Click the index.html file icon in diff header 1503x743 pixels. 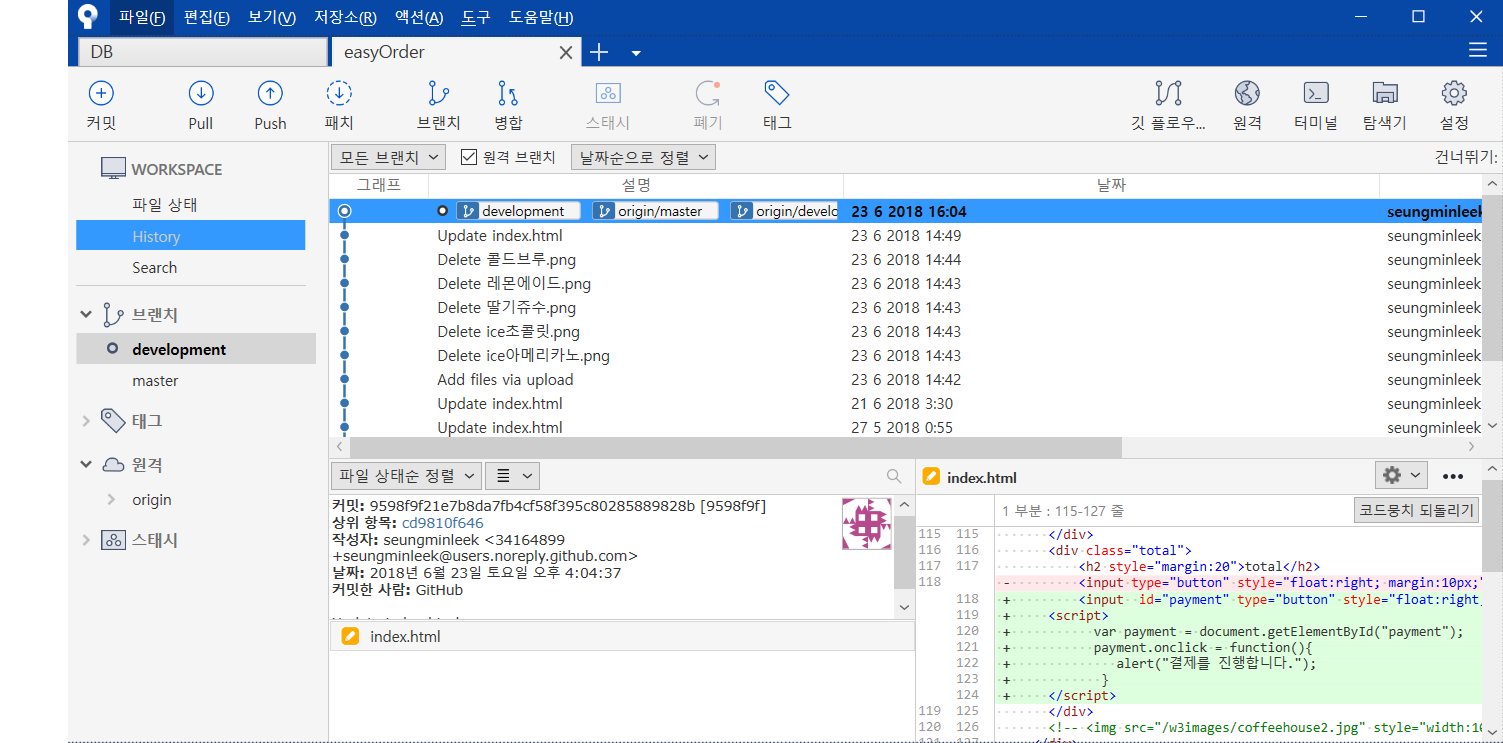click(x=931, y=477)
